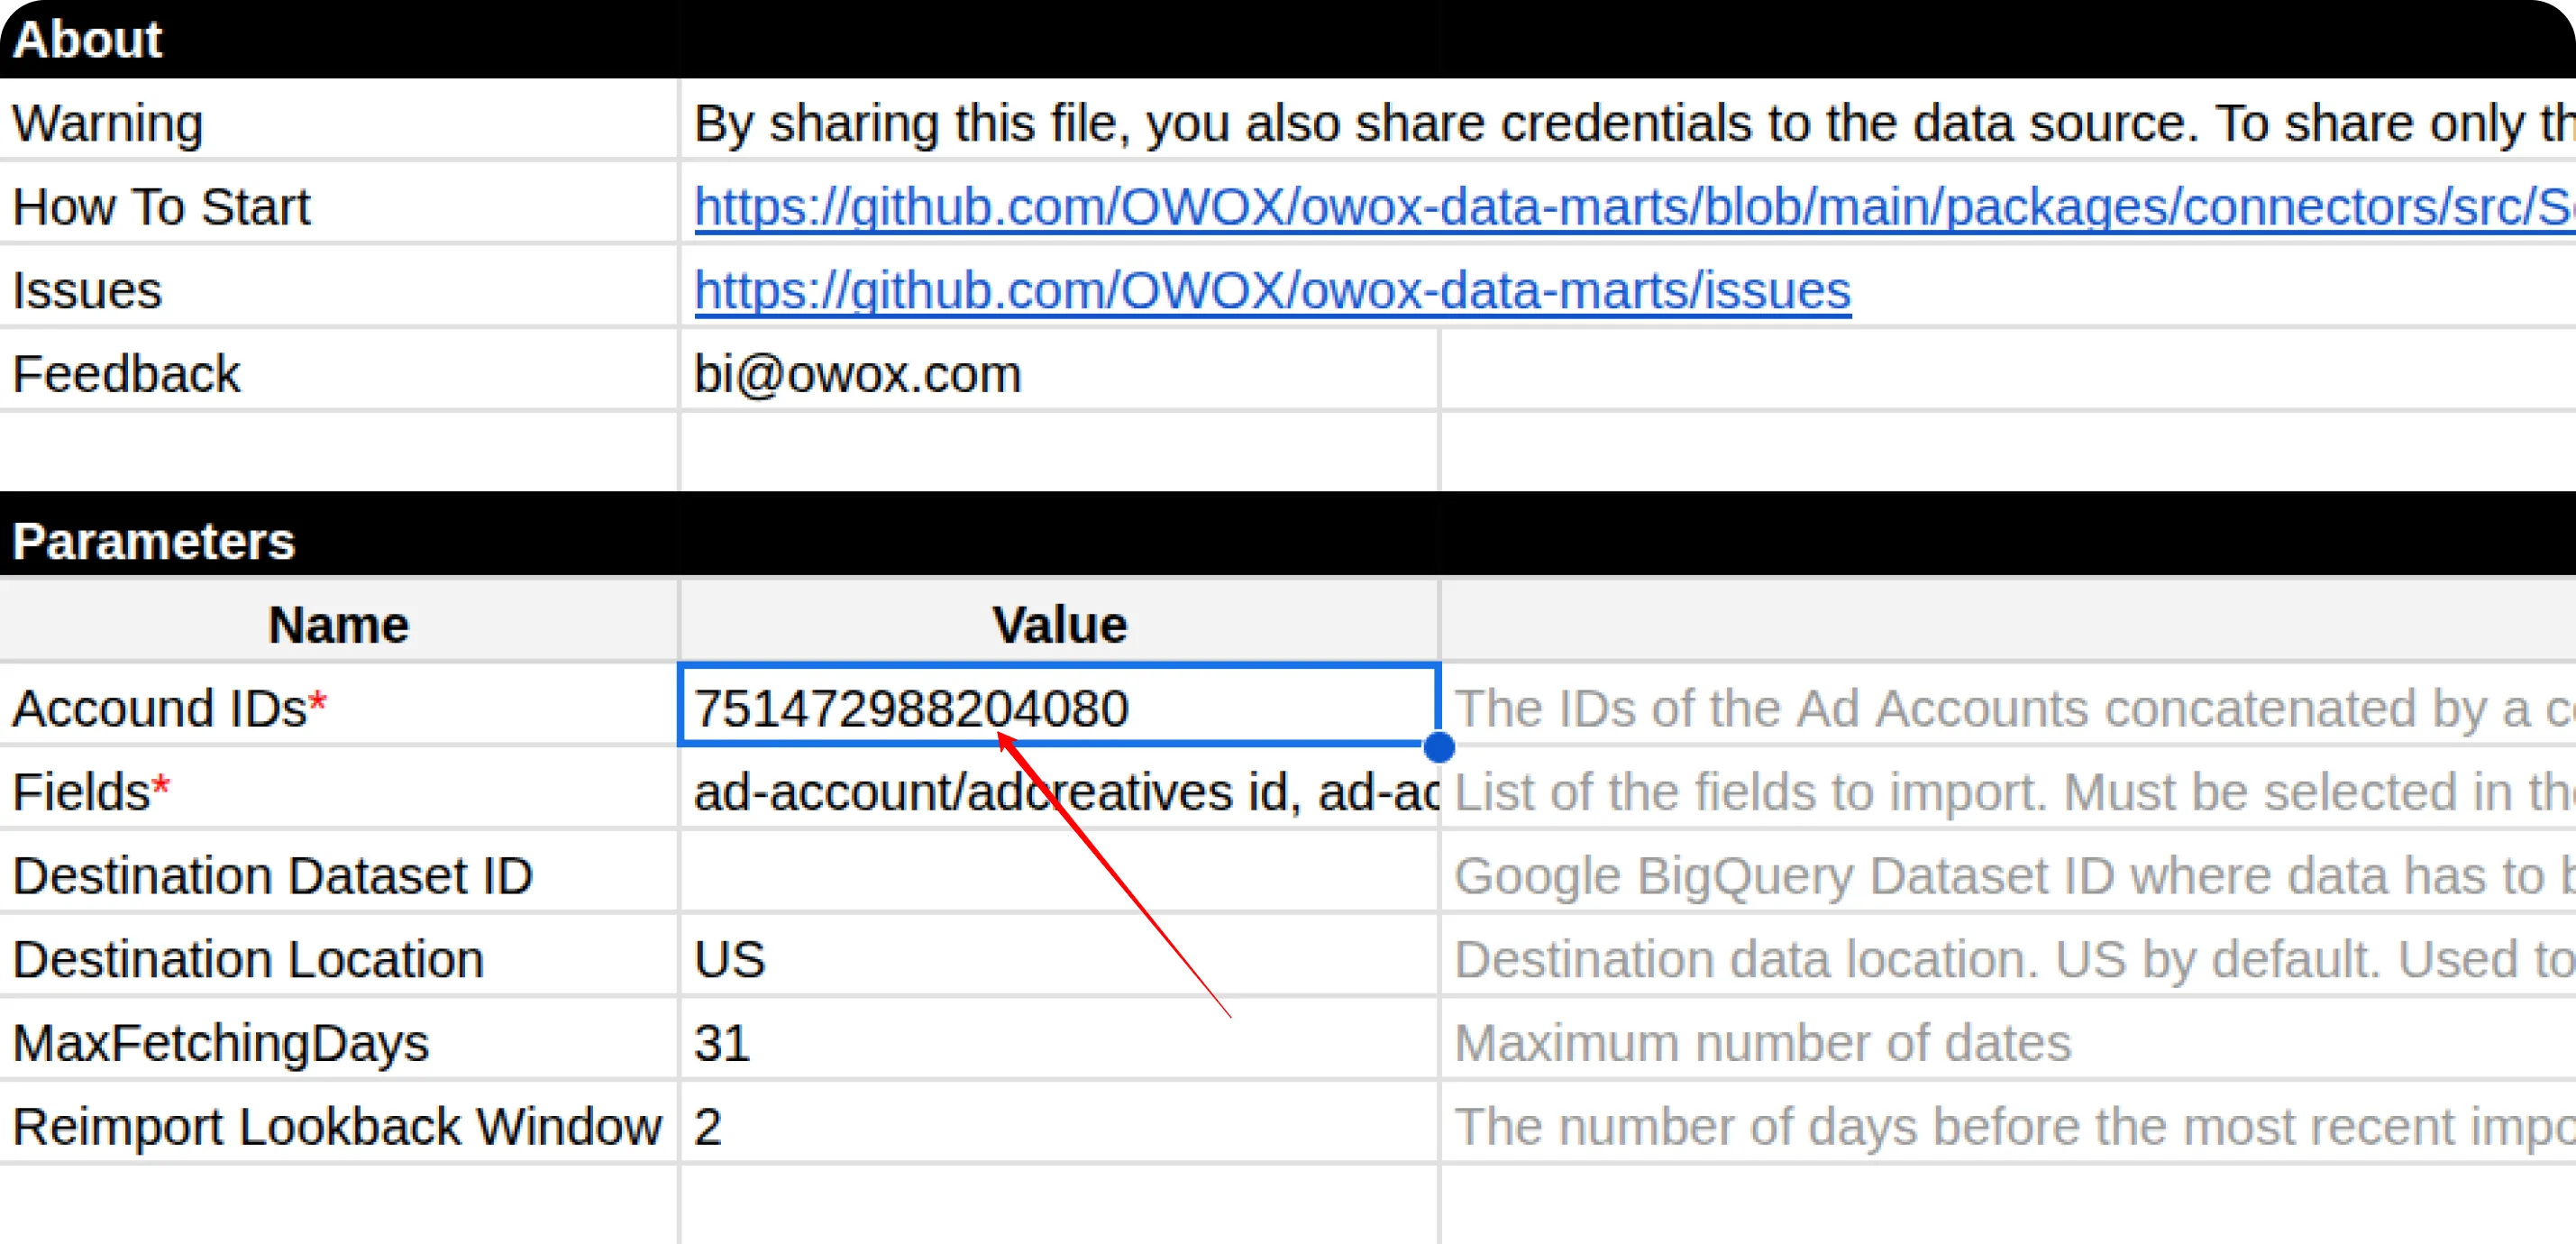Viewport: 2576px width, 1244px height.
Task: Select the Fields value cell
Action: (x=1058, y=792)
